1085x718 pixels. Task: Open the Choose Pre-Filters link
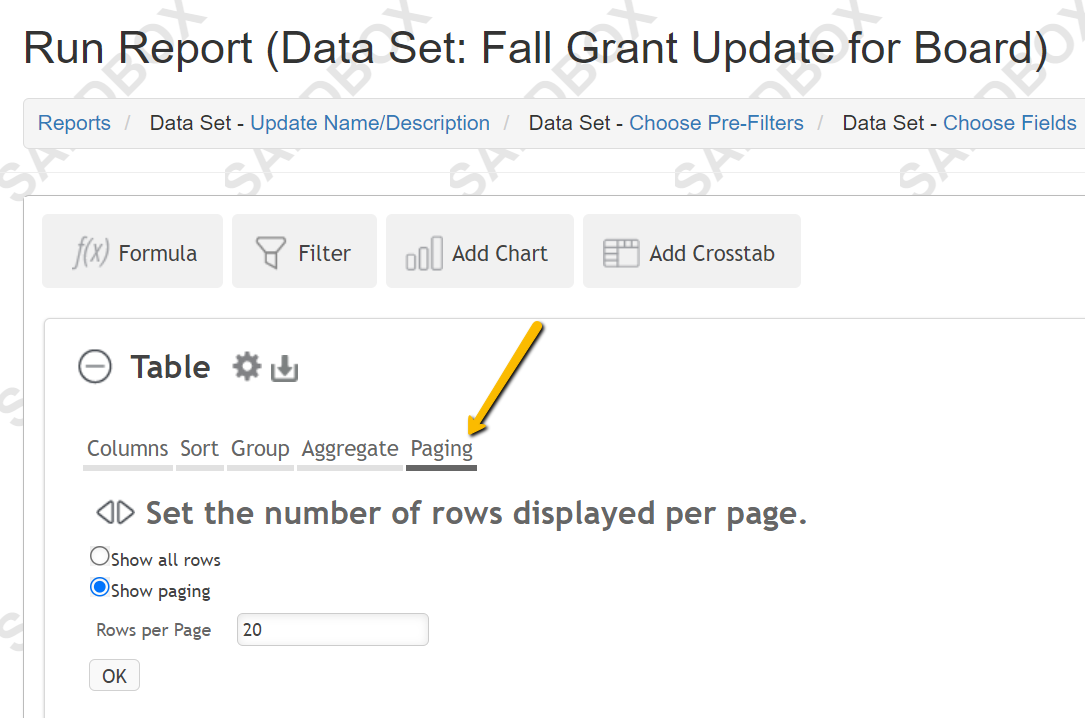[716, 123]
